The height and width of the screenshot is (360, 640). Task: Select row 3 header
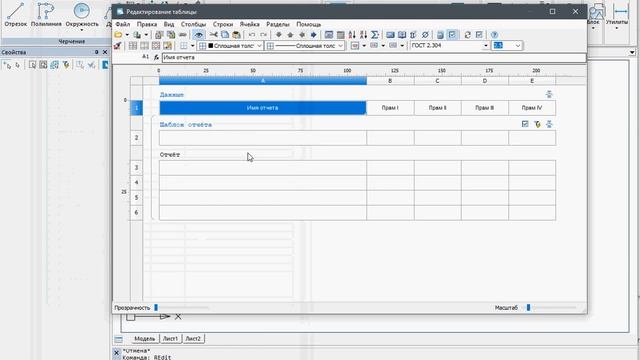[x=136, y=168]
